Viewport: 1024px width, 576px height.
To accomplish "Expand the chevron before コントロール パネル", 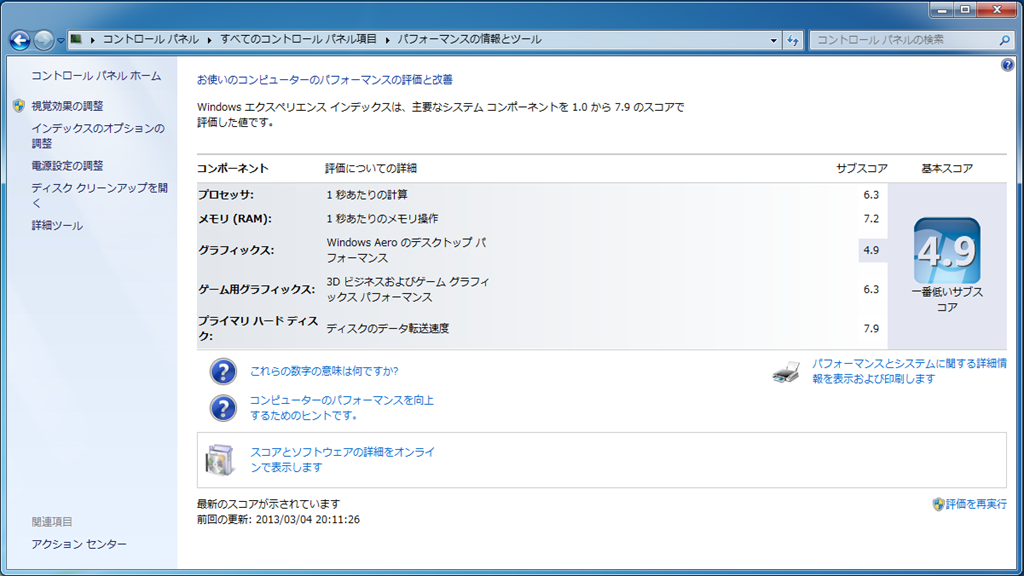I will coord(93,40).
